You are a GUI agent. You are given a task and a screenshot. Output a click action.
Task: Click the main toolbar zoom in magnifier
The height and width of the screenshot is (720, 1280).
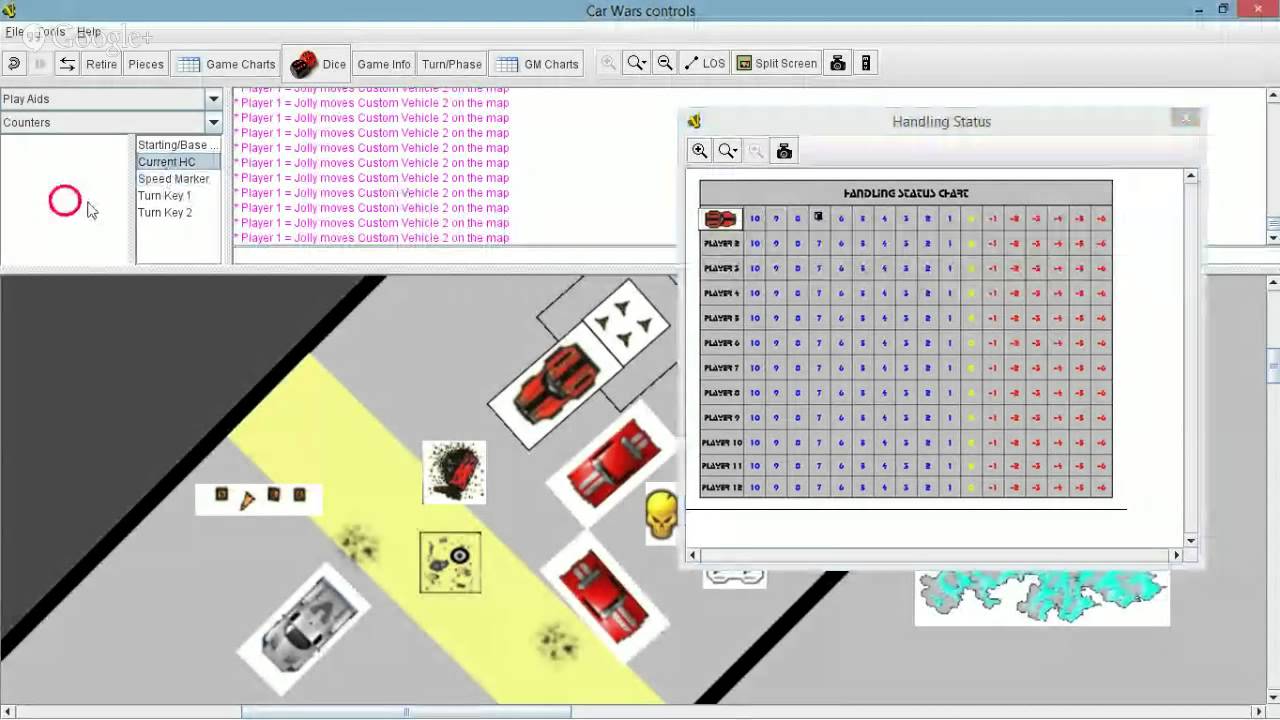608,63
